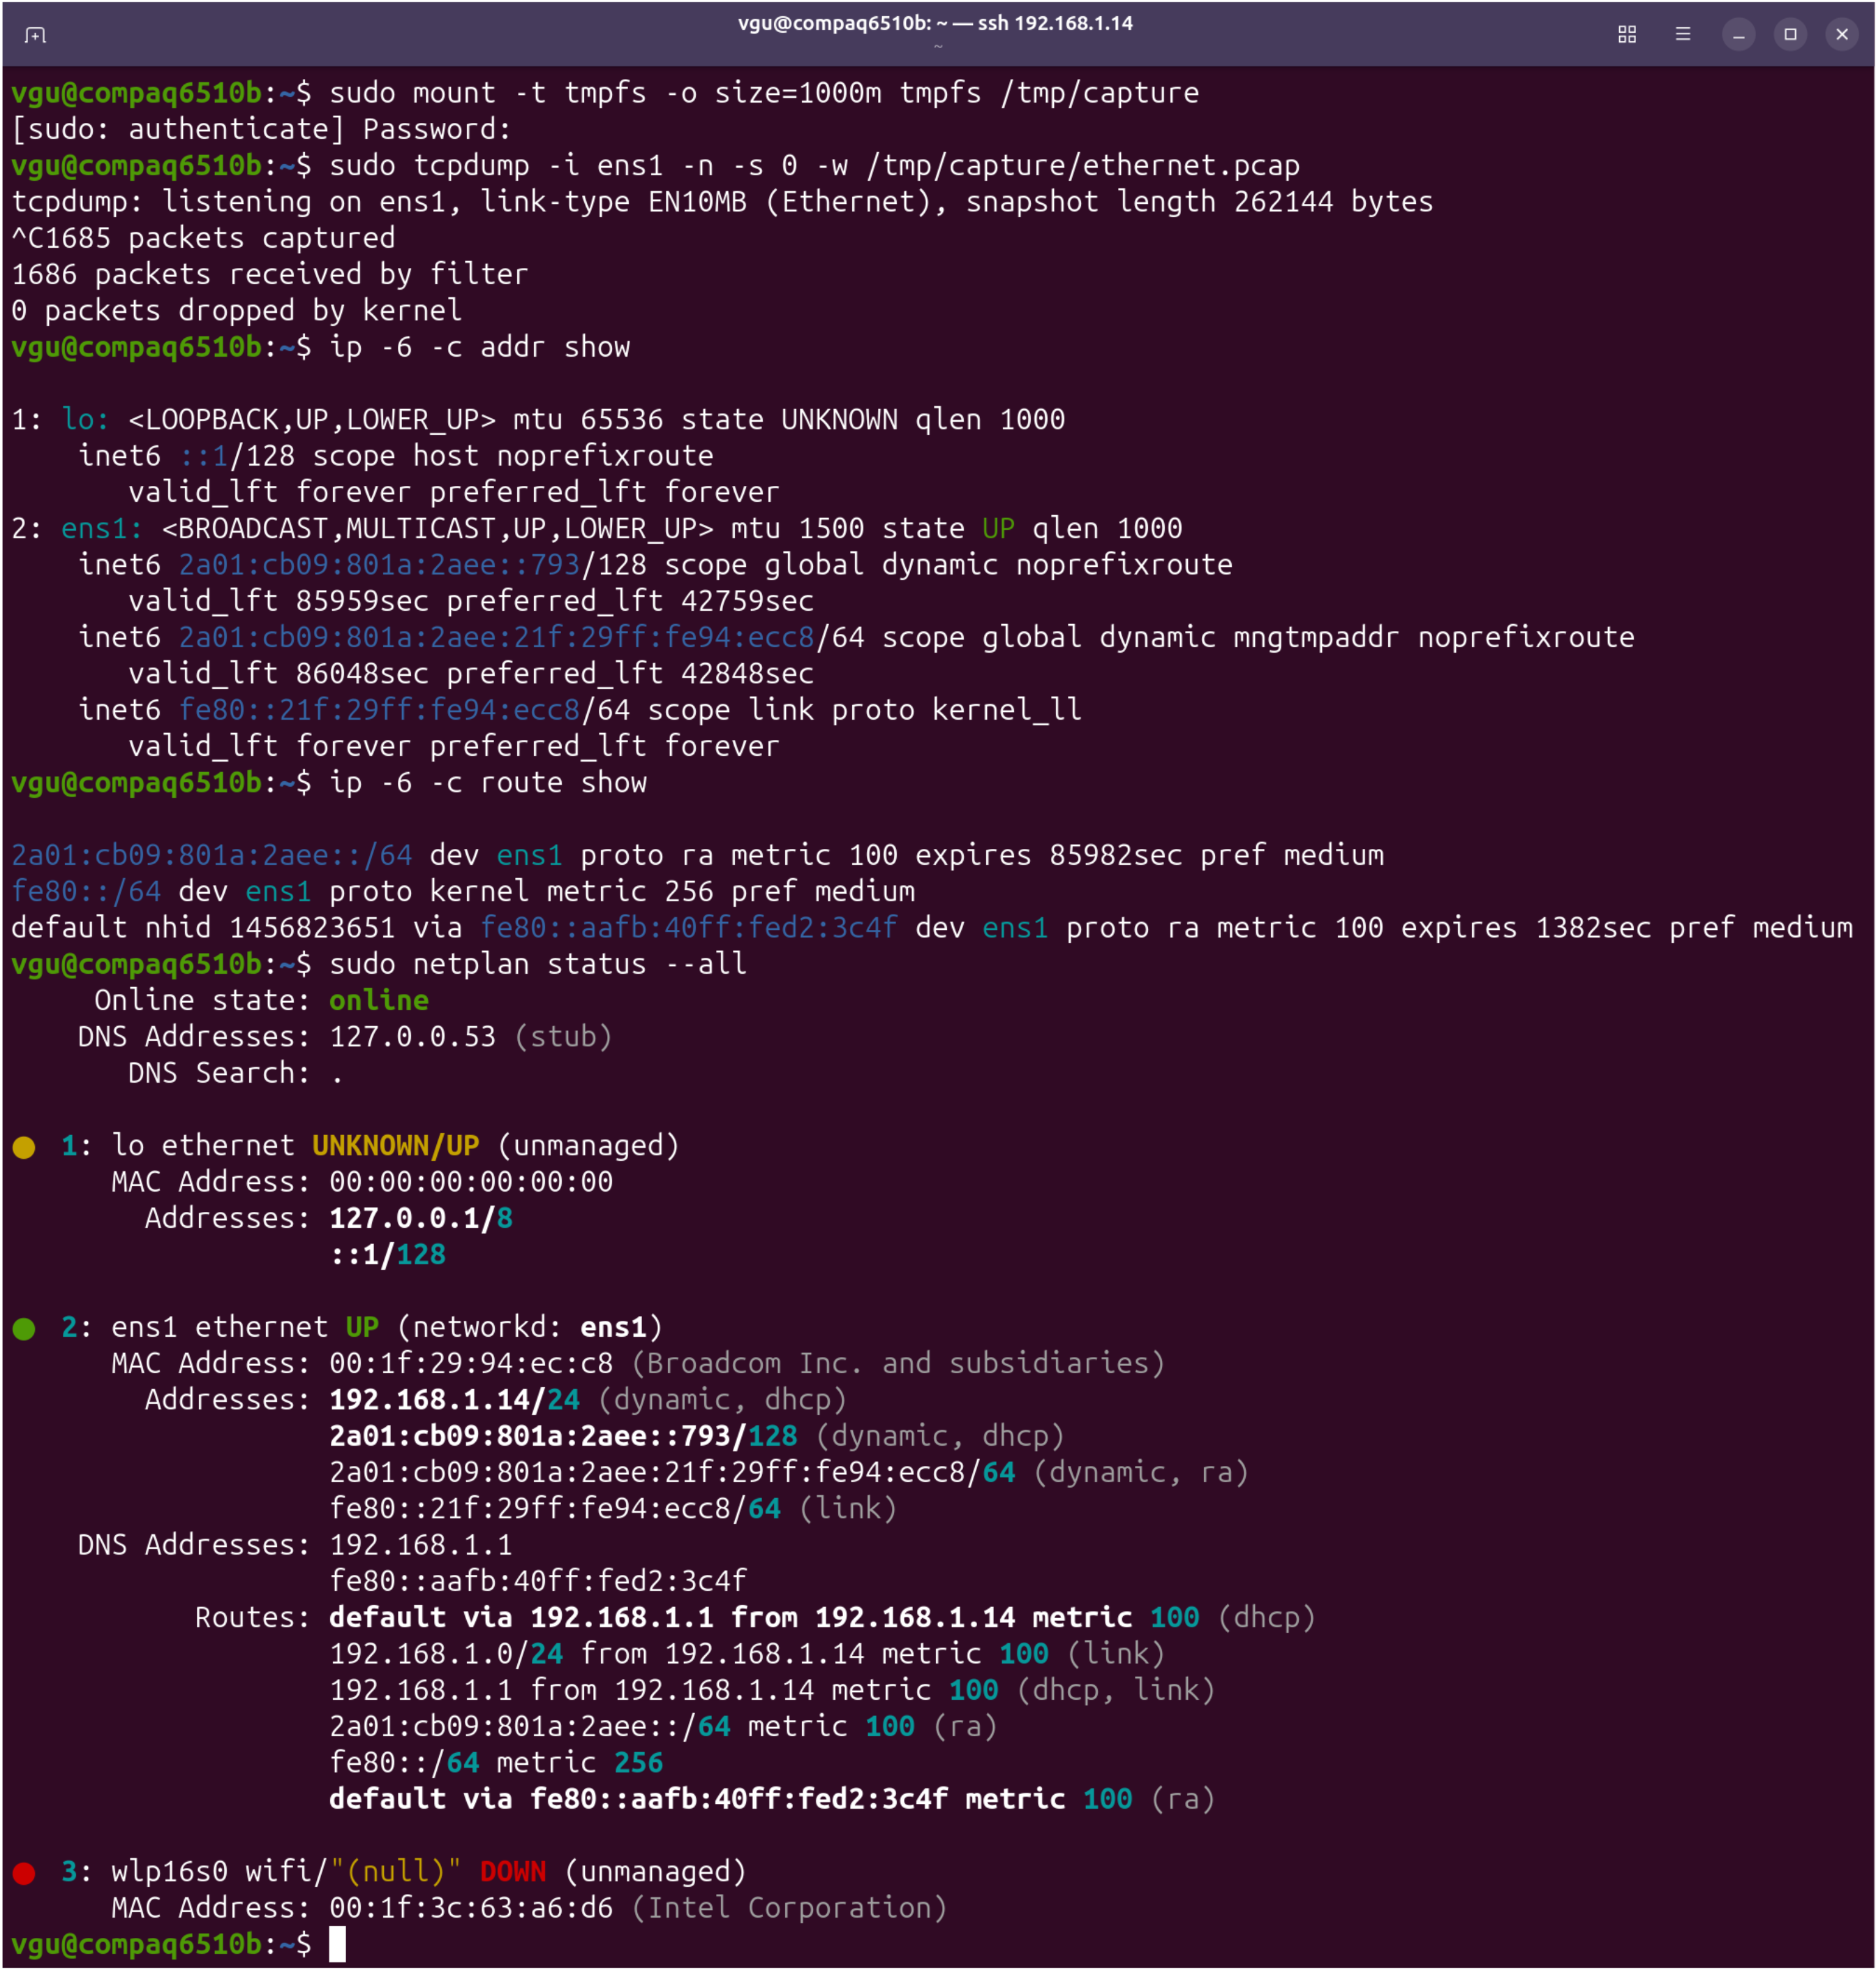1876x1970 pixels.
Task: Minimize the terminal window
Action: click(x=1738, y=34)
